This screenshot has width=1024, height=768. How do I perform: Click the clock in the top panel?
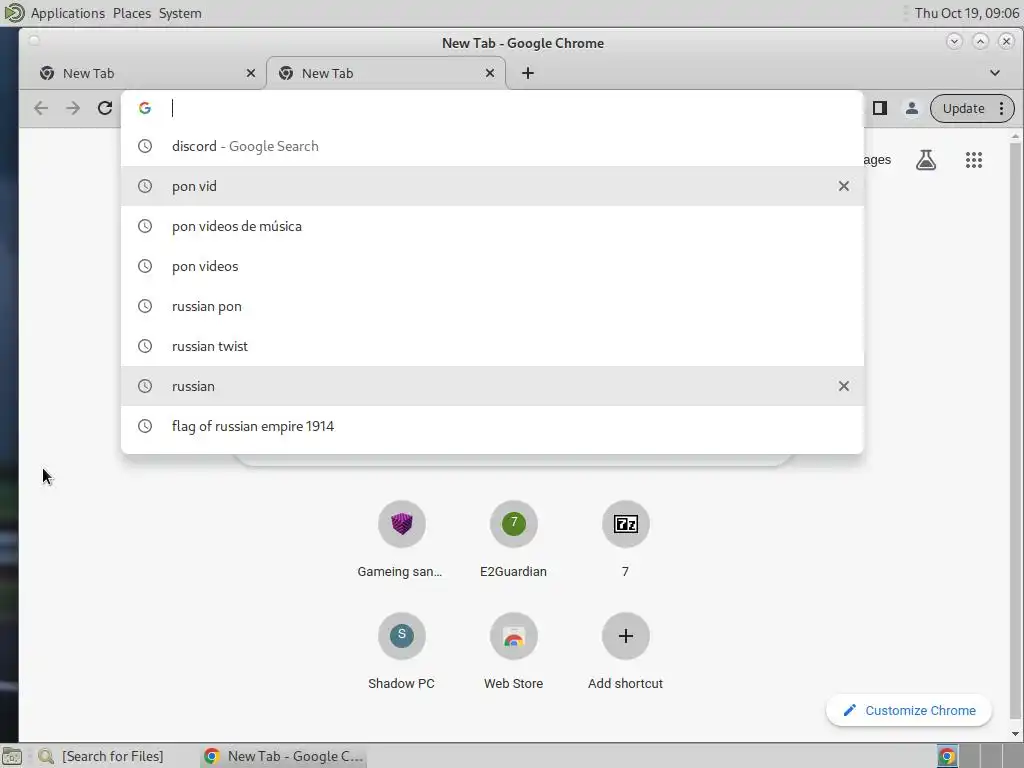pyautogui.click(x=967, y=13)
